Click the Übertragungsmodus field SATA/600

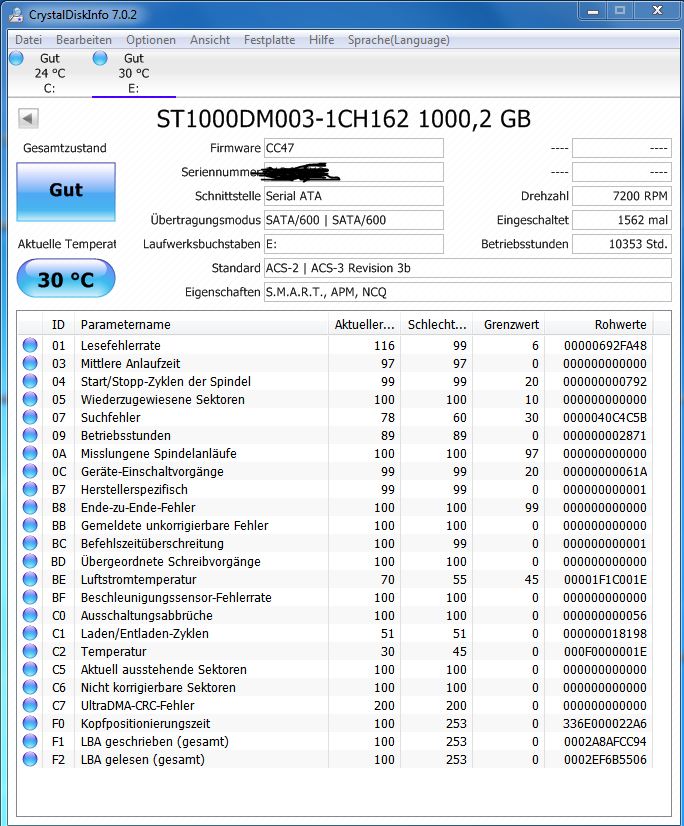[354, 220]
